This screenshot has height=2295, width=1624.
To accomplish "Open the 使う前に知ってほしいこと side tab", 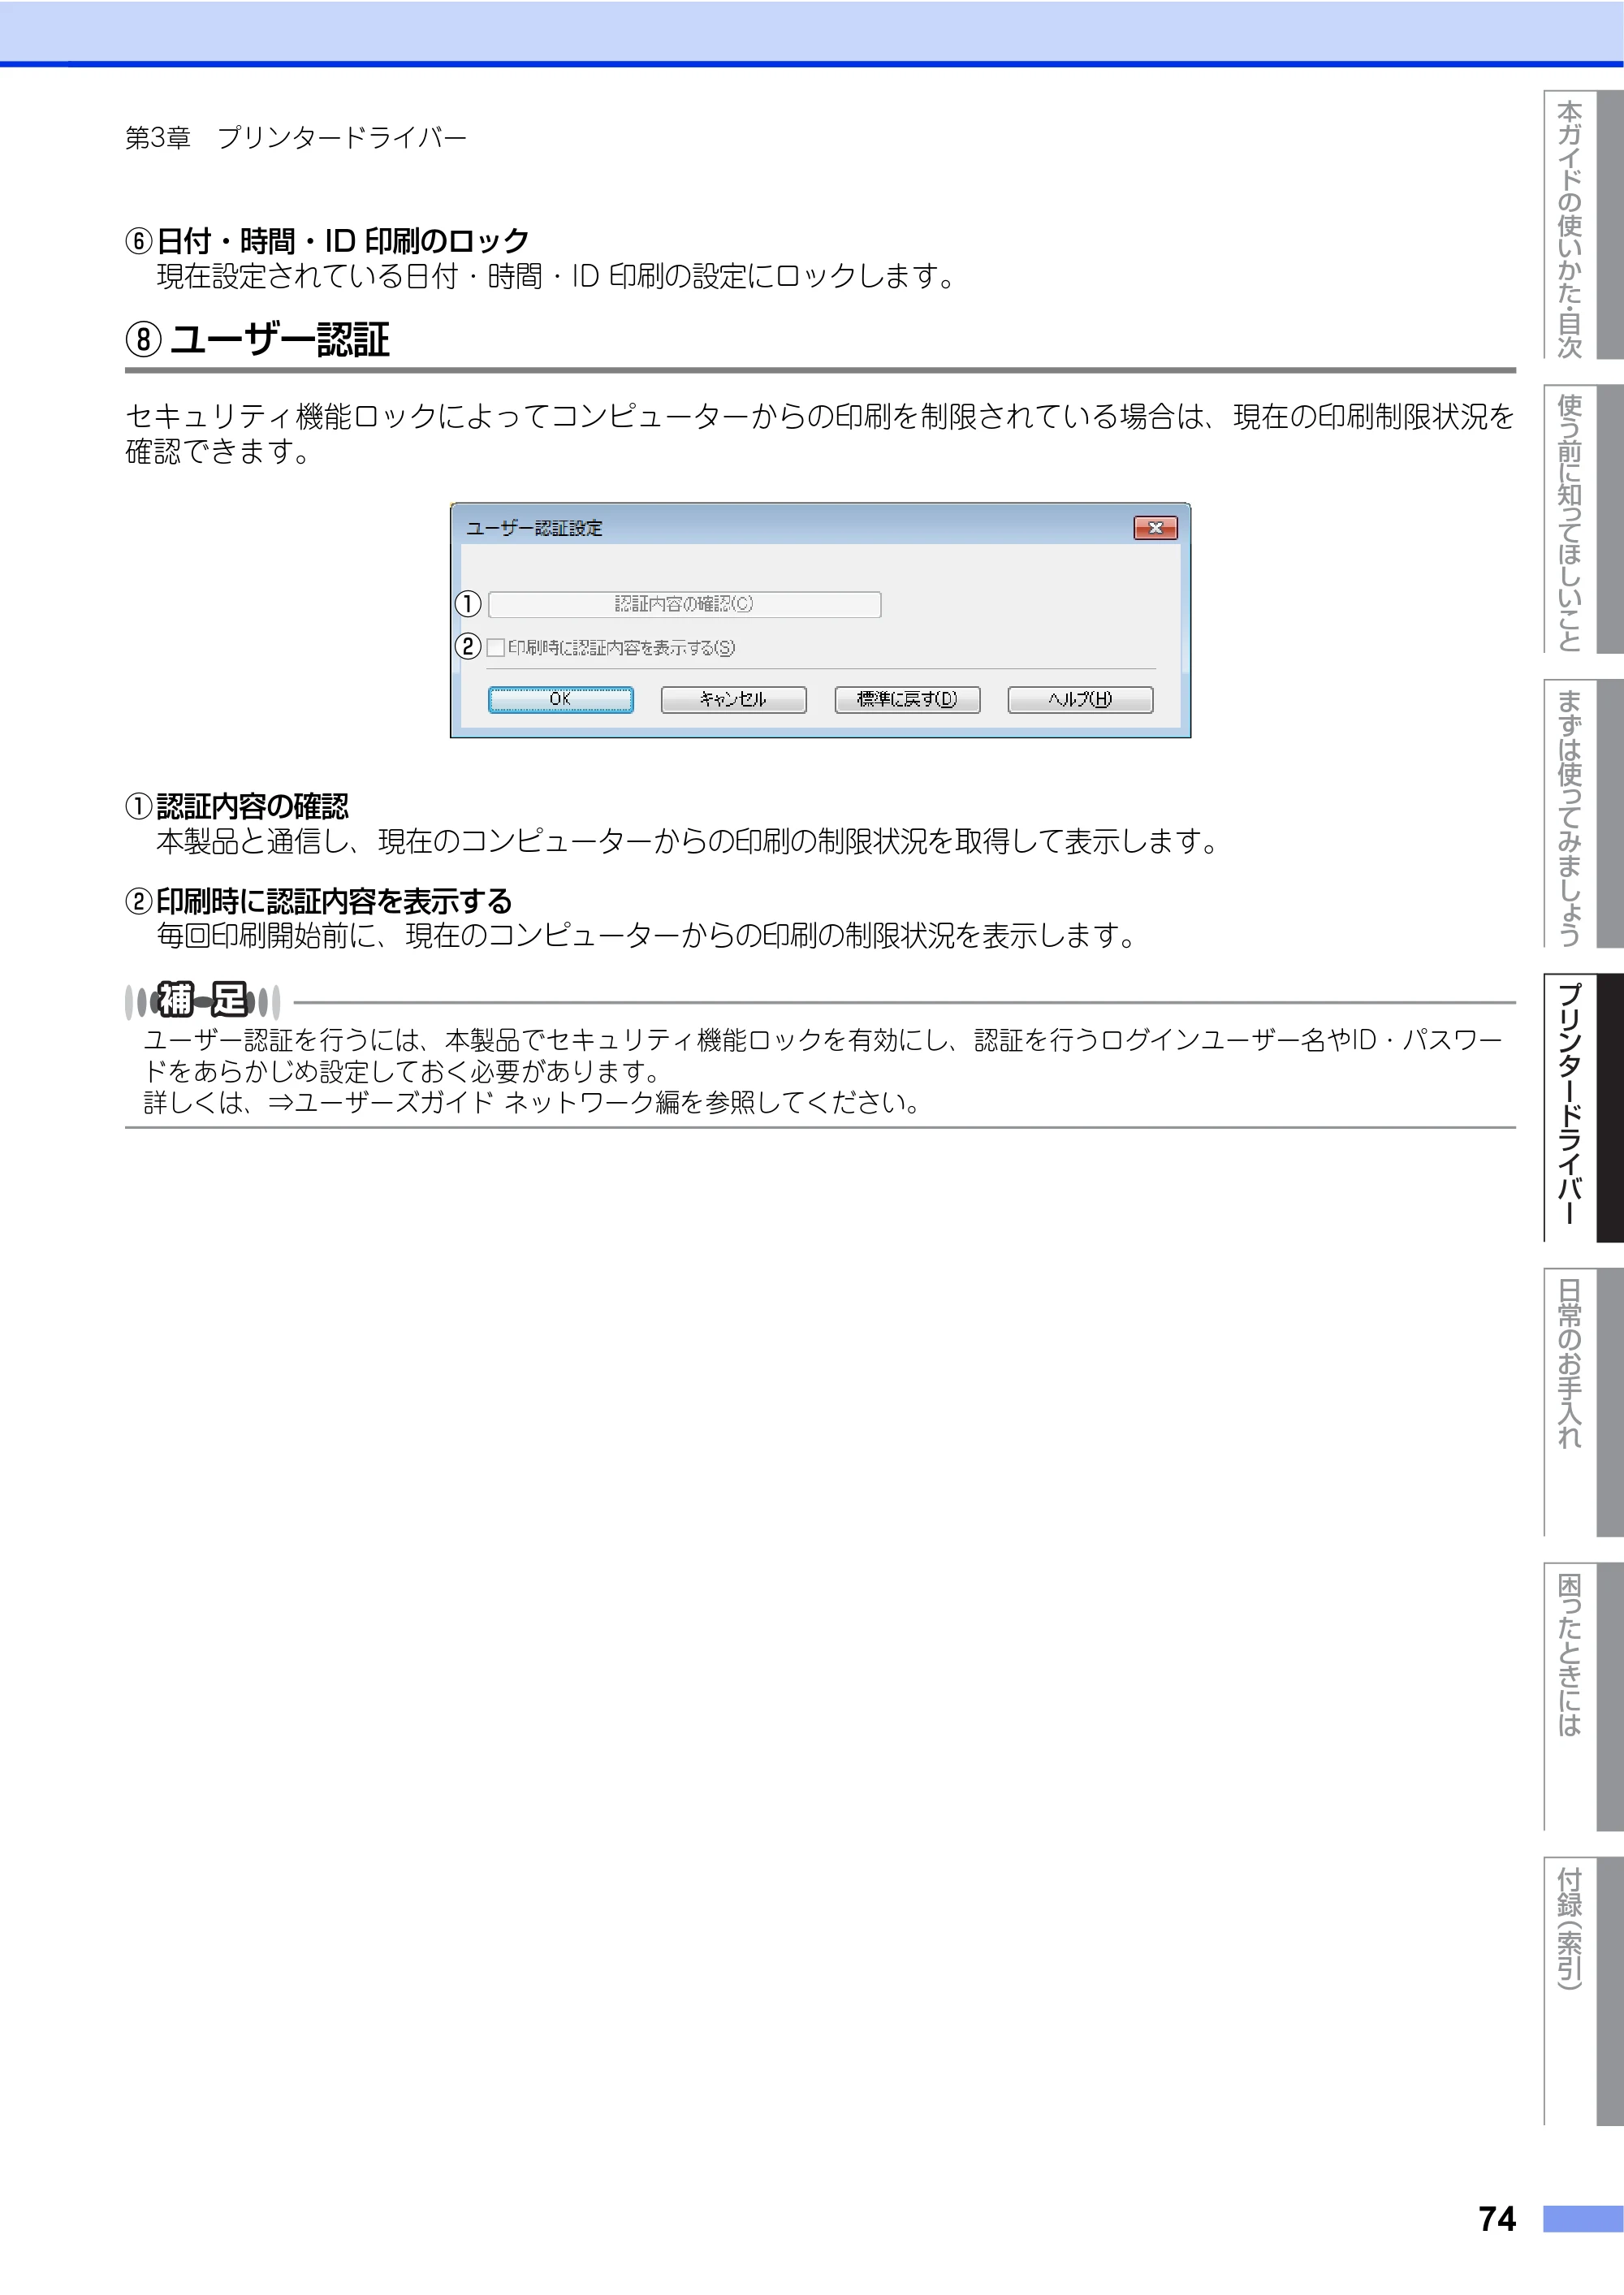I will (1583, 520).
